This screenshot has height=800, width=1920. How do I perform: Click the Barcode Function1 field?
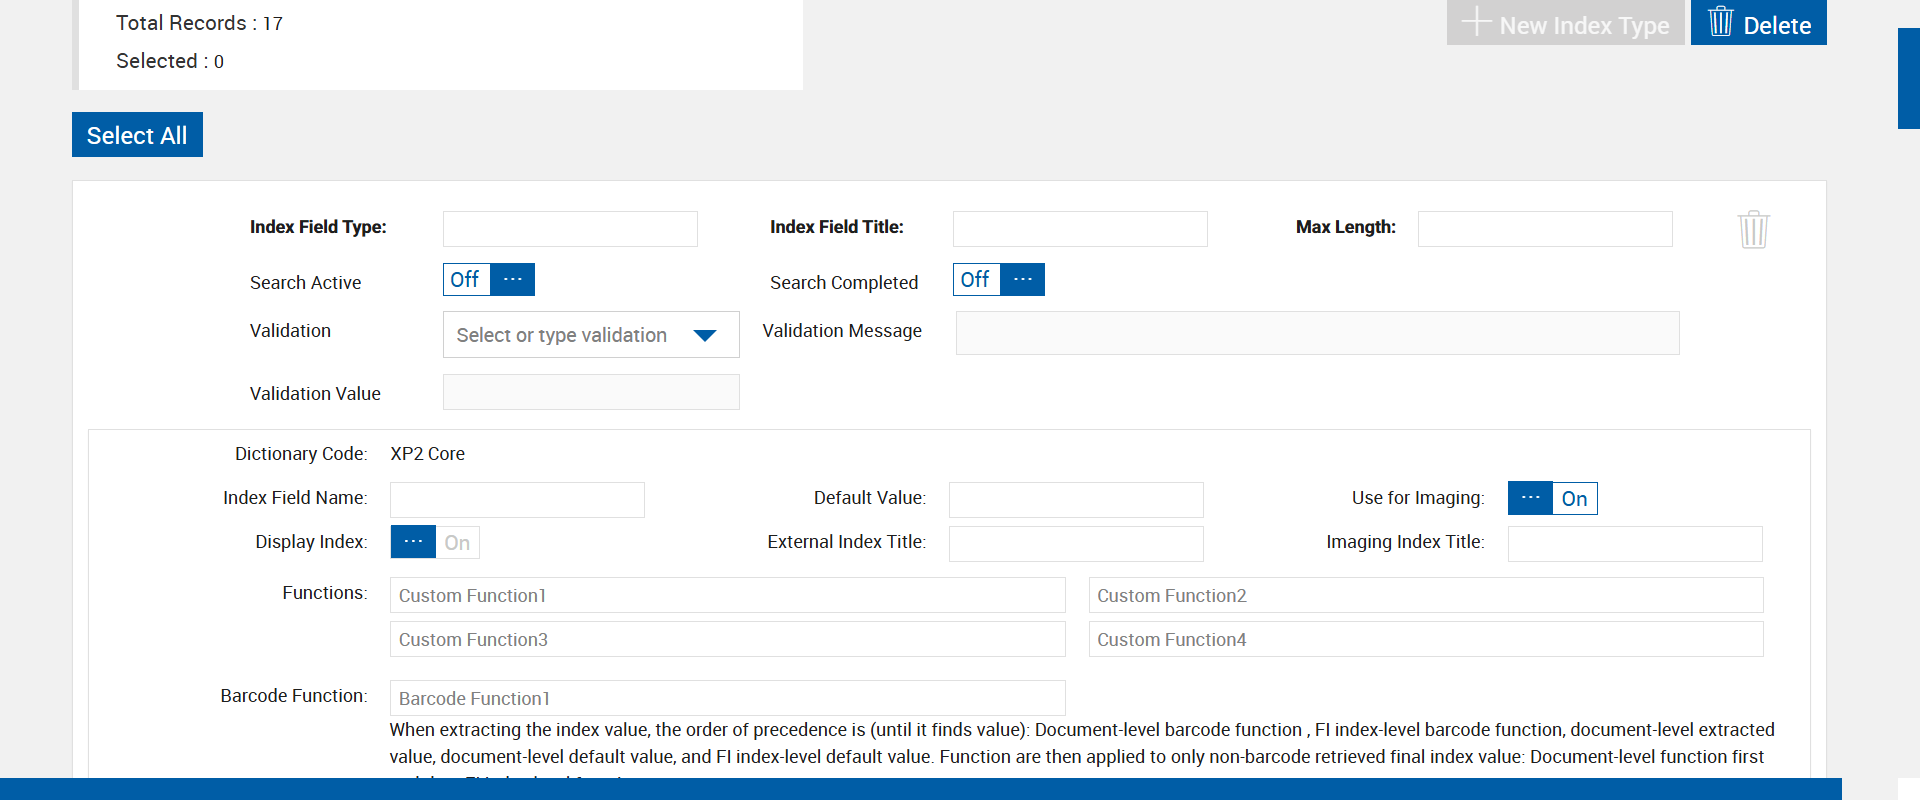point(727,698)
